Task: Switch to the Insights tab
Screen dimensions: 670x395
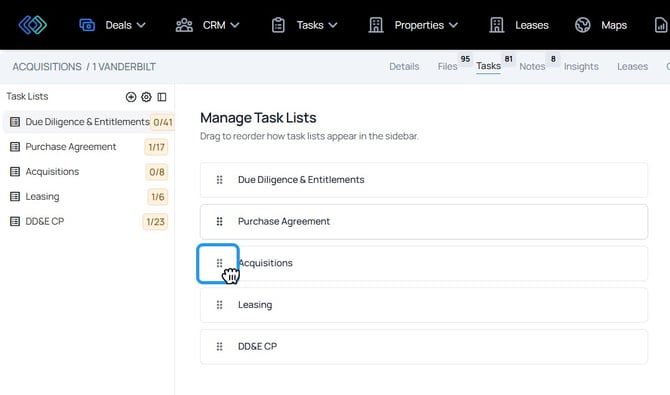Action: (581, 66)
